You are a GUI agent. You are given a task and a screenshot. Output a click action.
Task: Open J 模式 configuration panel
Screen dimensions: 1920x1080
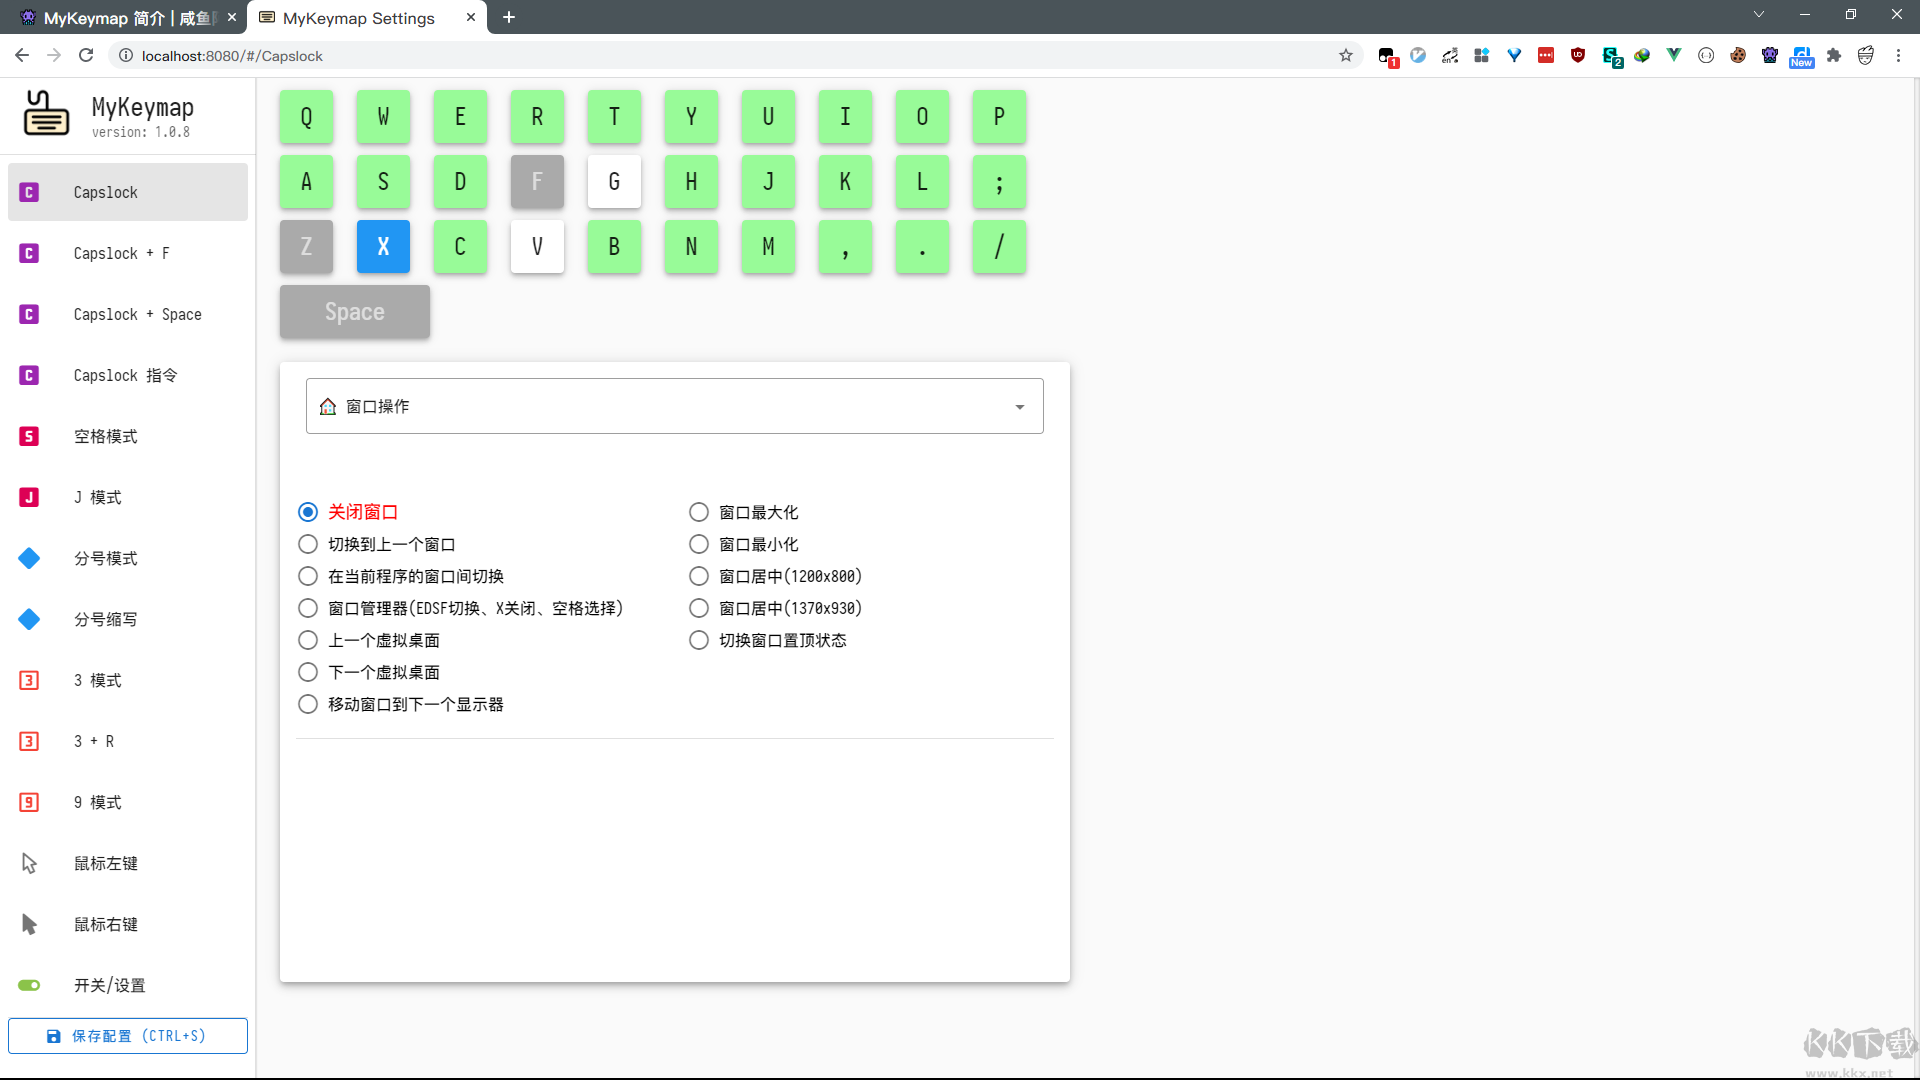(x=127, y=496)
